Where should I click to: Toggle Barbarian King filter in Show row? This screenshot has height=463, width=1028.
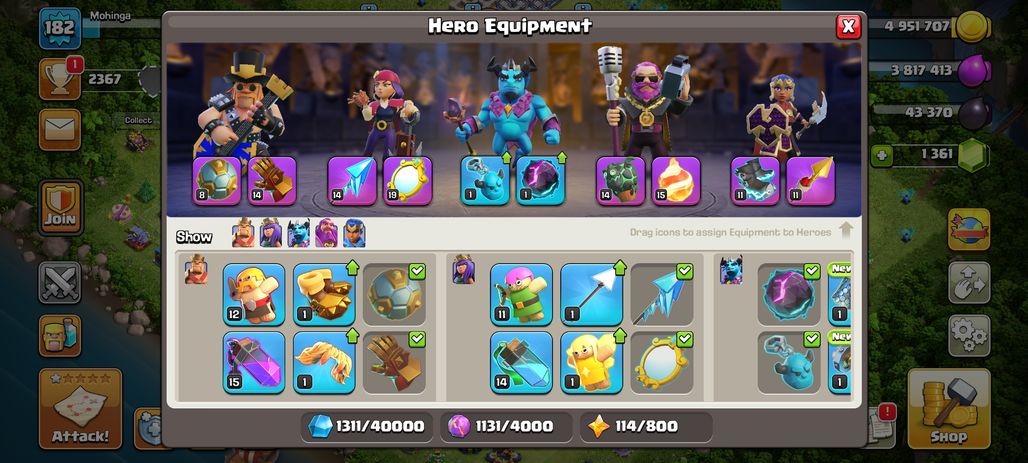coord(243,233)
